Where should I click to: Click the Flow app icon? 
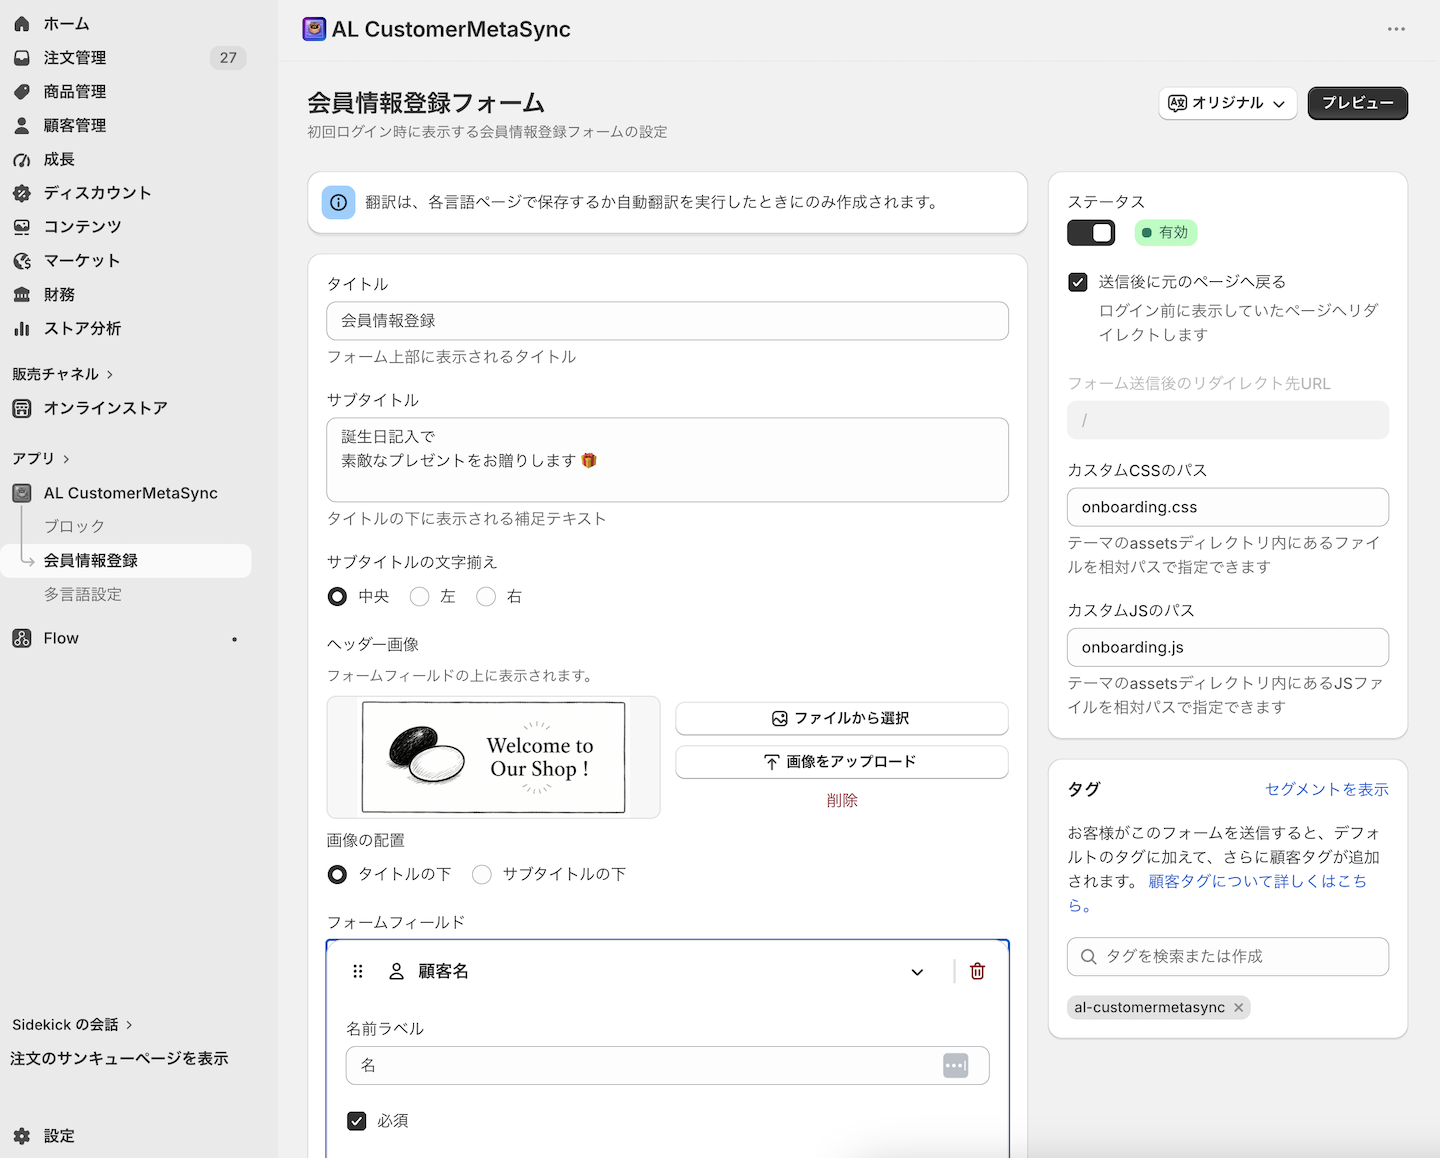[22, 638]
